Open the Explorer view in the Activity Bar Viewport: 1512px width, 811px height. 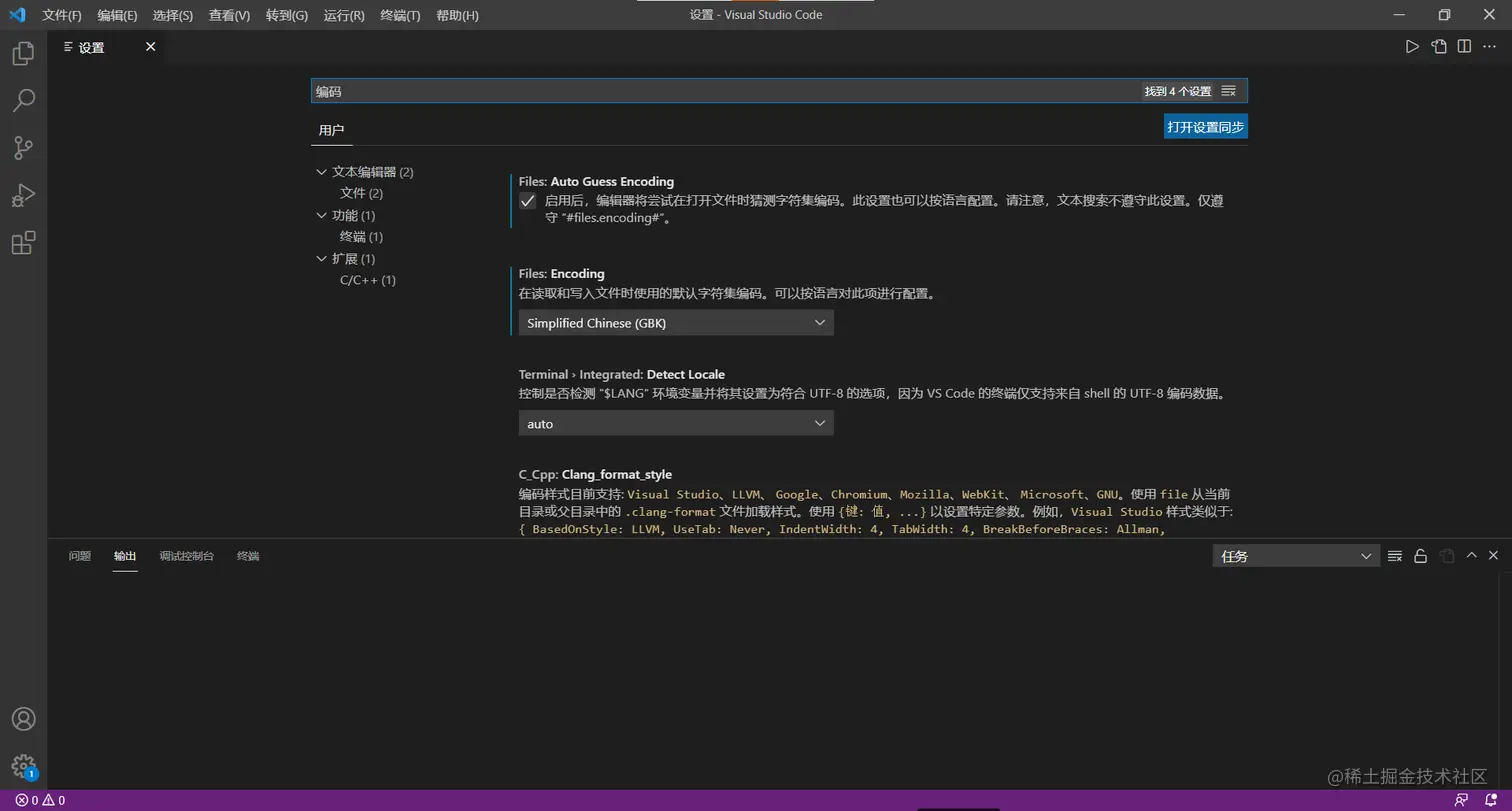coord(25,53)
